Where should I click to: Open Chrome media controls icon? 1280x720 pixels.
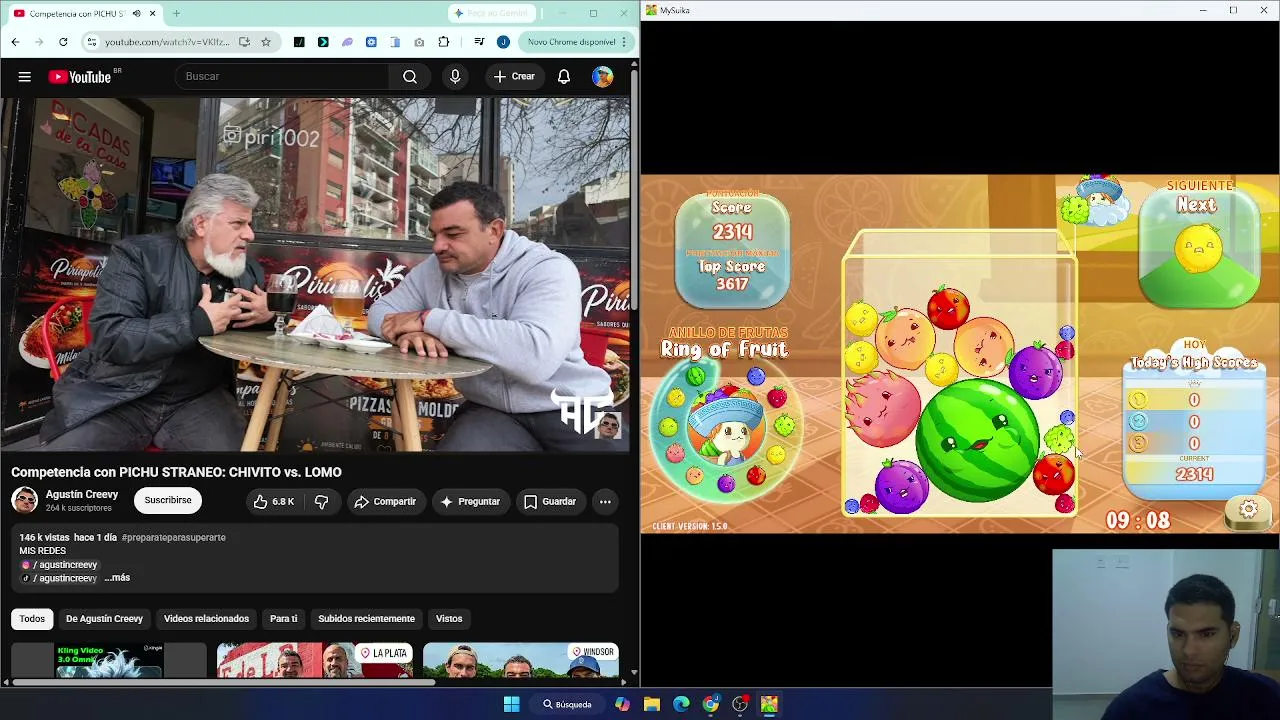tap(479, 42)
